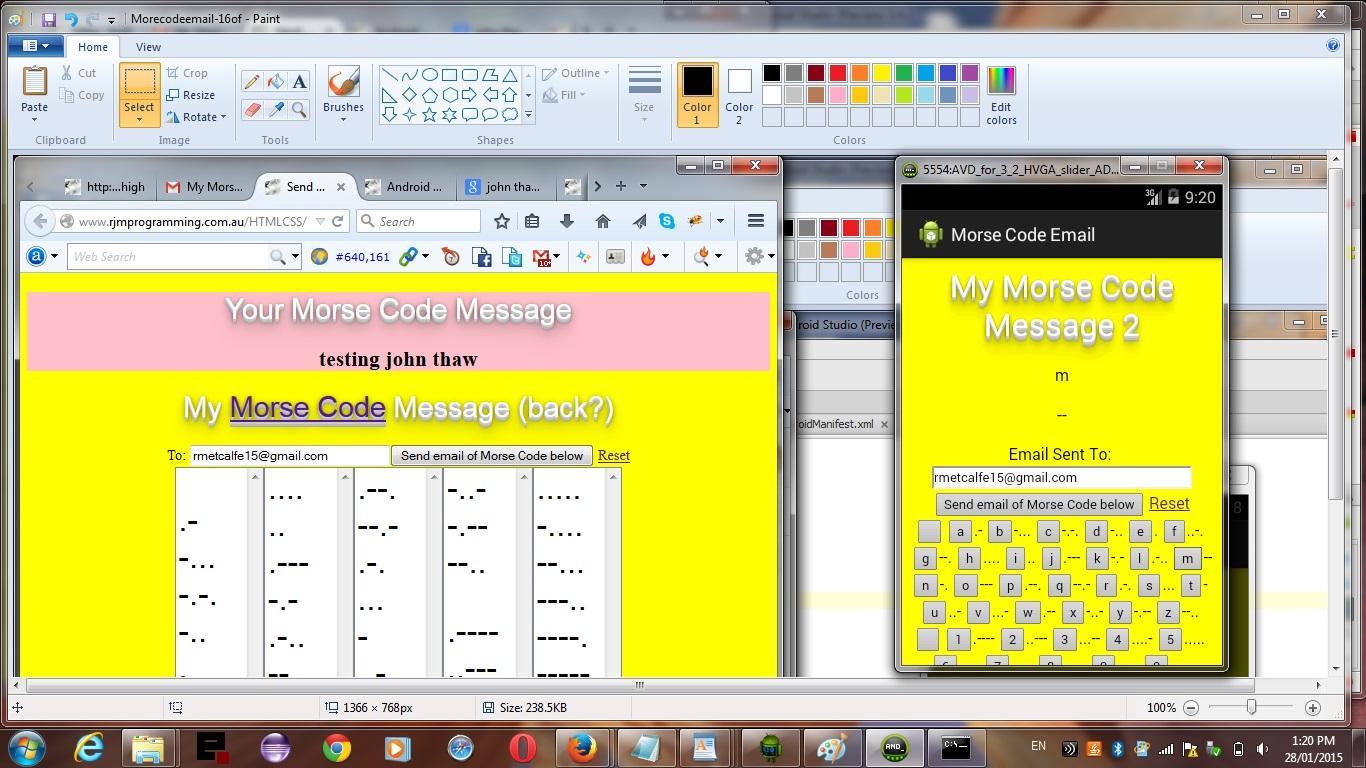Switch to the View ribbon tab
This screenshot has height=768, width=1366.
148,47
